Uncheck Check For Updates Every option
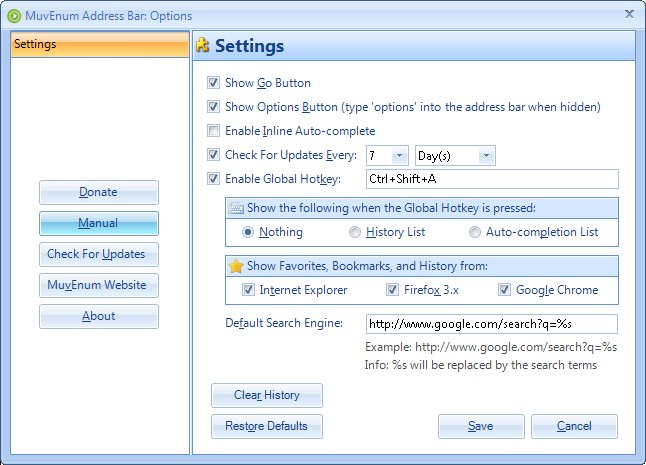Image resolution: width=646 pixels, height=465 pixels. [213, 155]
